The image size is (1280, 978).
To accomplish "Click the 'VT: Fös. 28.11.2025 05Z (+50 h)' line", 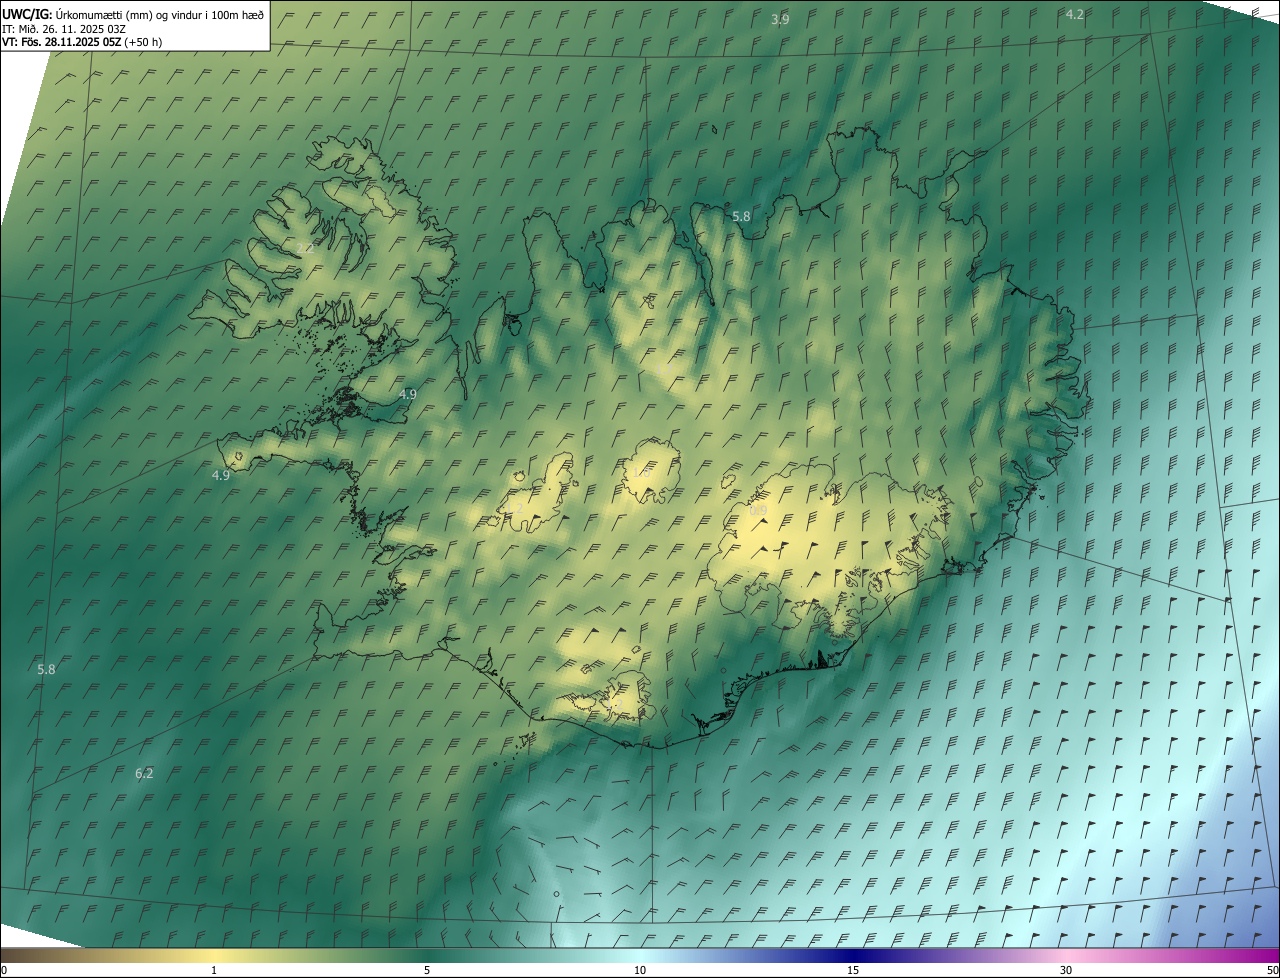I will [x=82, y=42].
